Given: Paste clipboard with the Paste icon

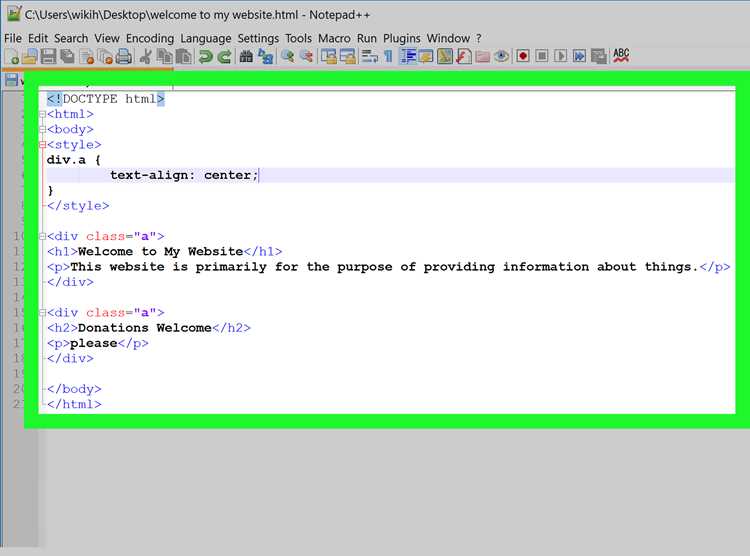Looking at the screenshot, I should tap(184, 56).
